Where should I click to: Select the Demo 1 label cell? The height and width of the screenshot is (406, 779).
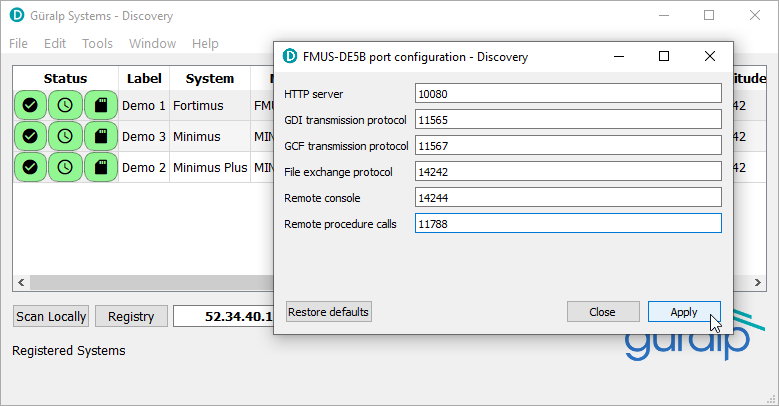144,105
